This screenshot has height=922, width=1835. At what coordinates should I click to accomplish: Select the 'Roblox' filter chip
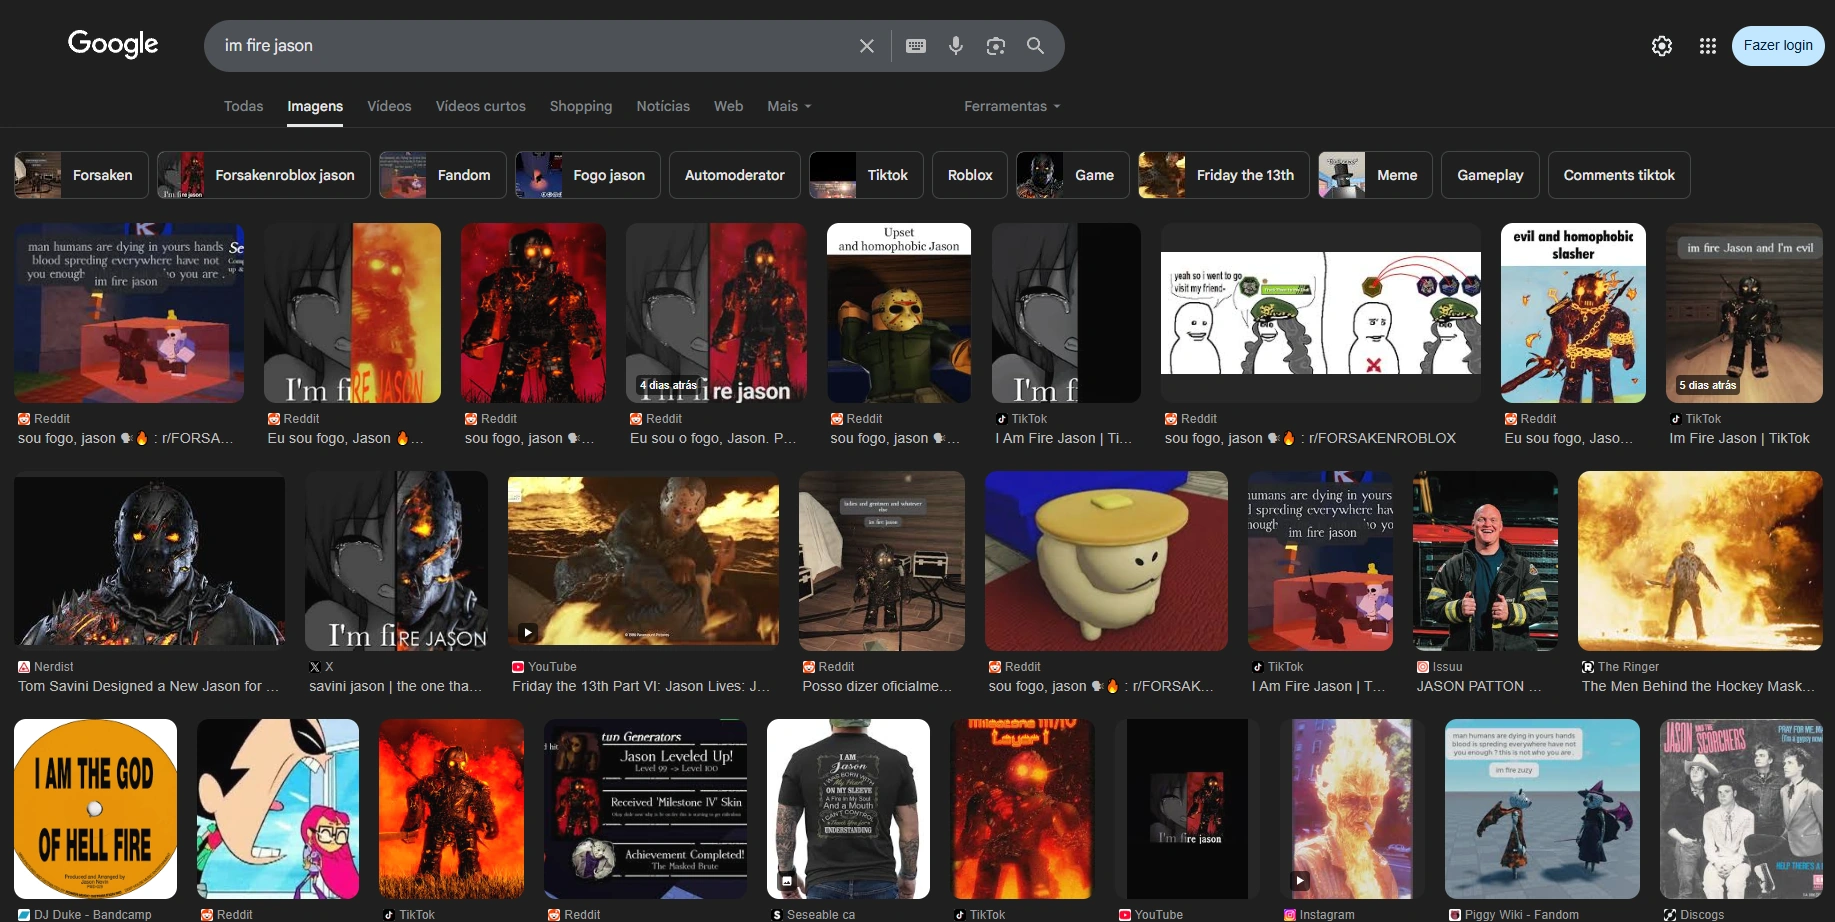(x=969, y=175)
